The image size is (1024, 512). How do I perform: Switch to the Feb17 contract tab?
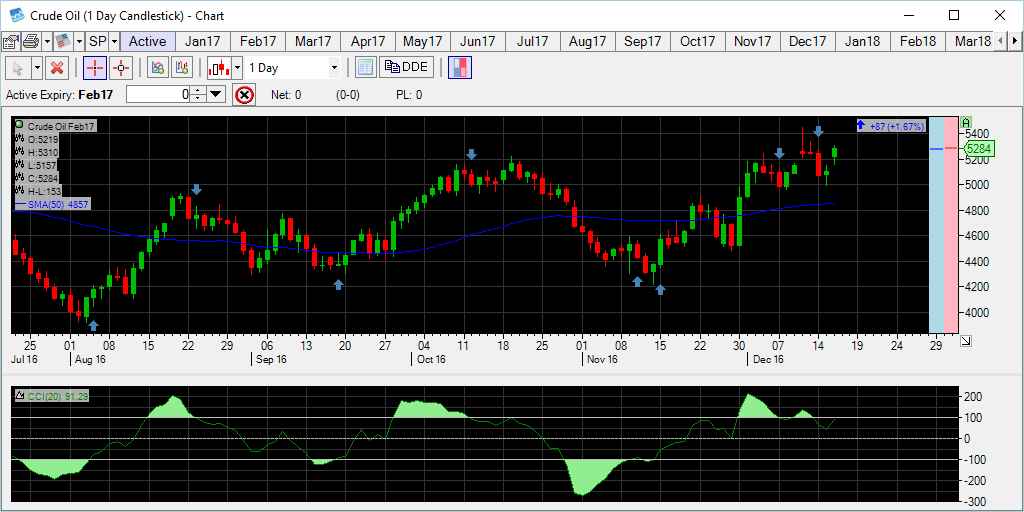click(258, 41)
